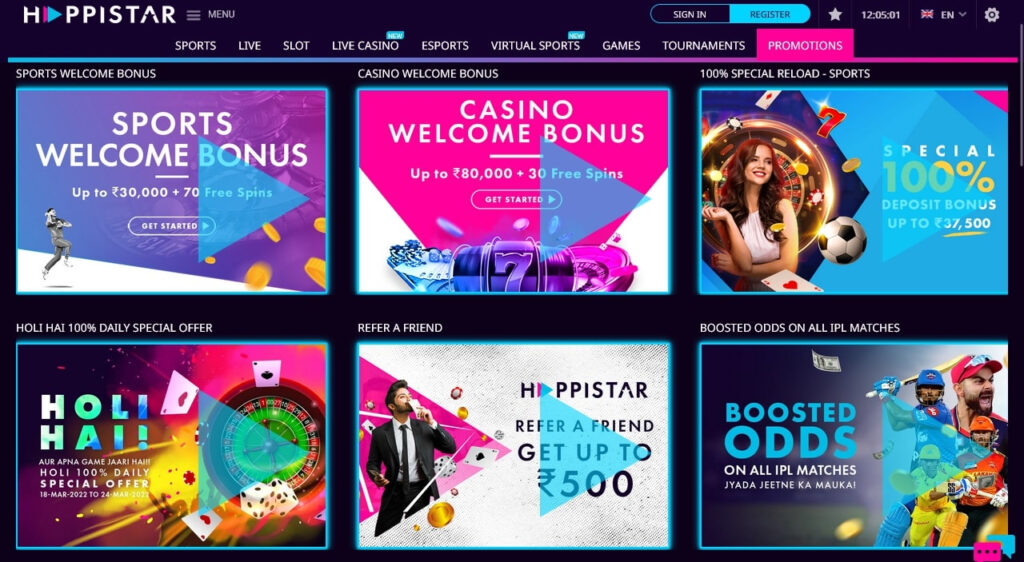Open the SPORTS tab
1024x562 pixels.
pos(195,46)
